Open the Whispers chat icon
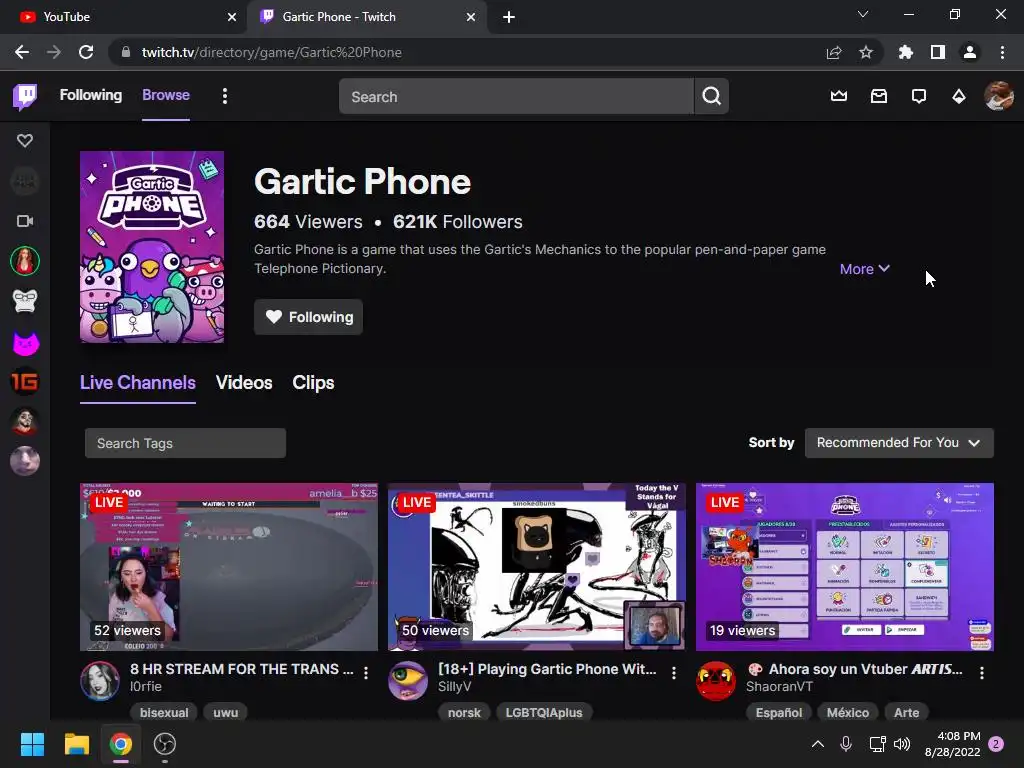This screenshot has height=768, width=1024. point(919,97)
